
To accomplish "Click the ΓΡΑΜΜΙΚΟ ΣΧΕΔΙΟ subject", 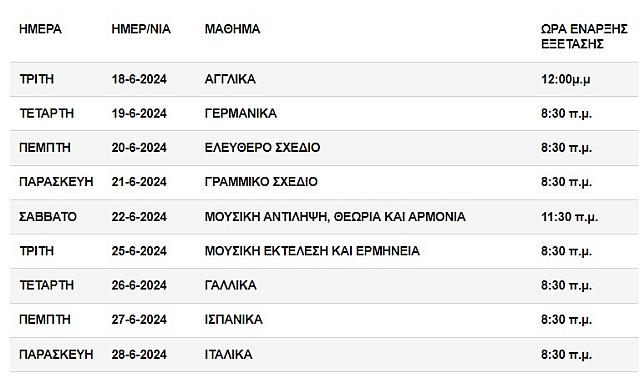I will [261, 182].
